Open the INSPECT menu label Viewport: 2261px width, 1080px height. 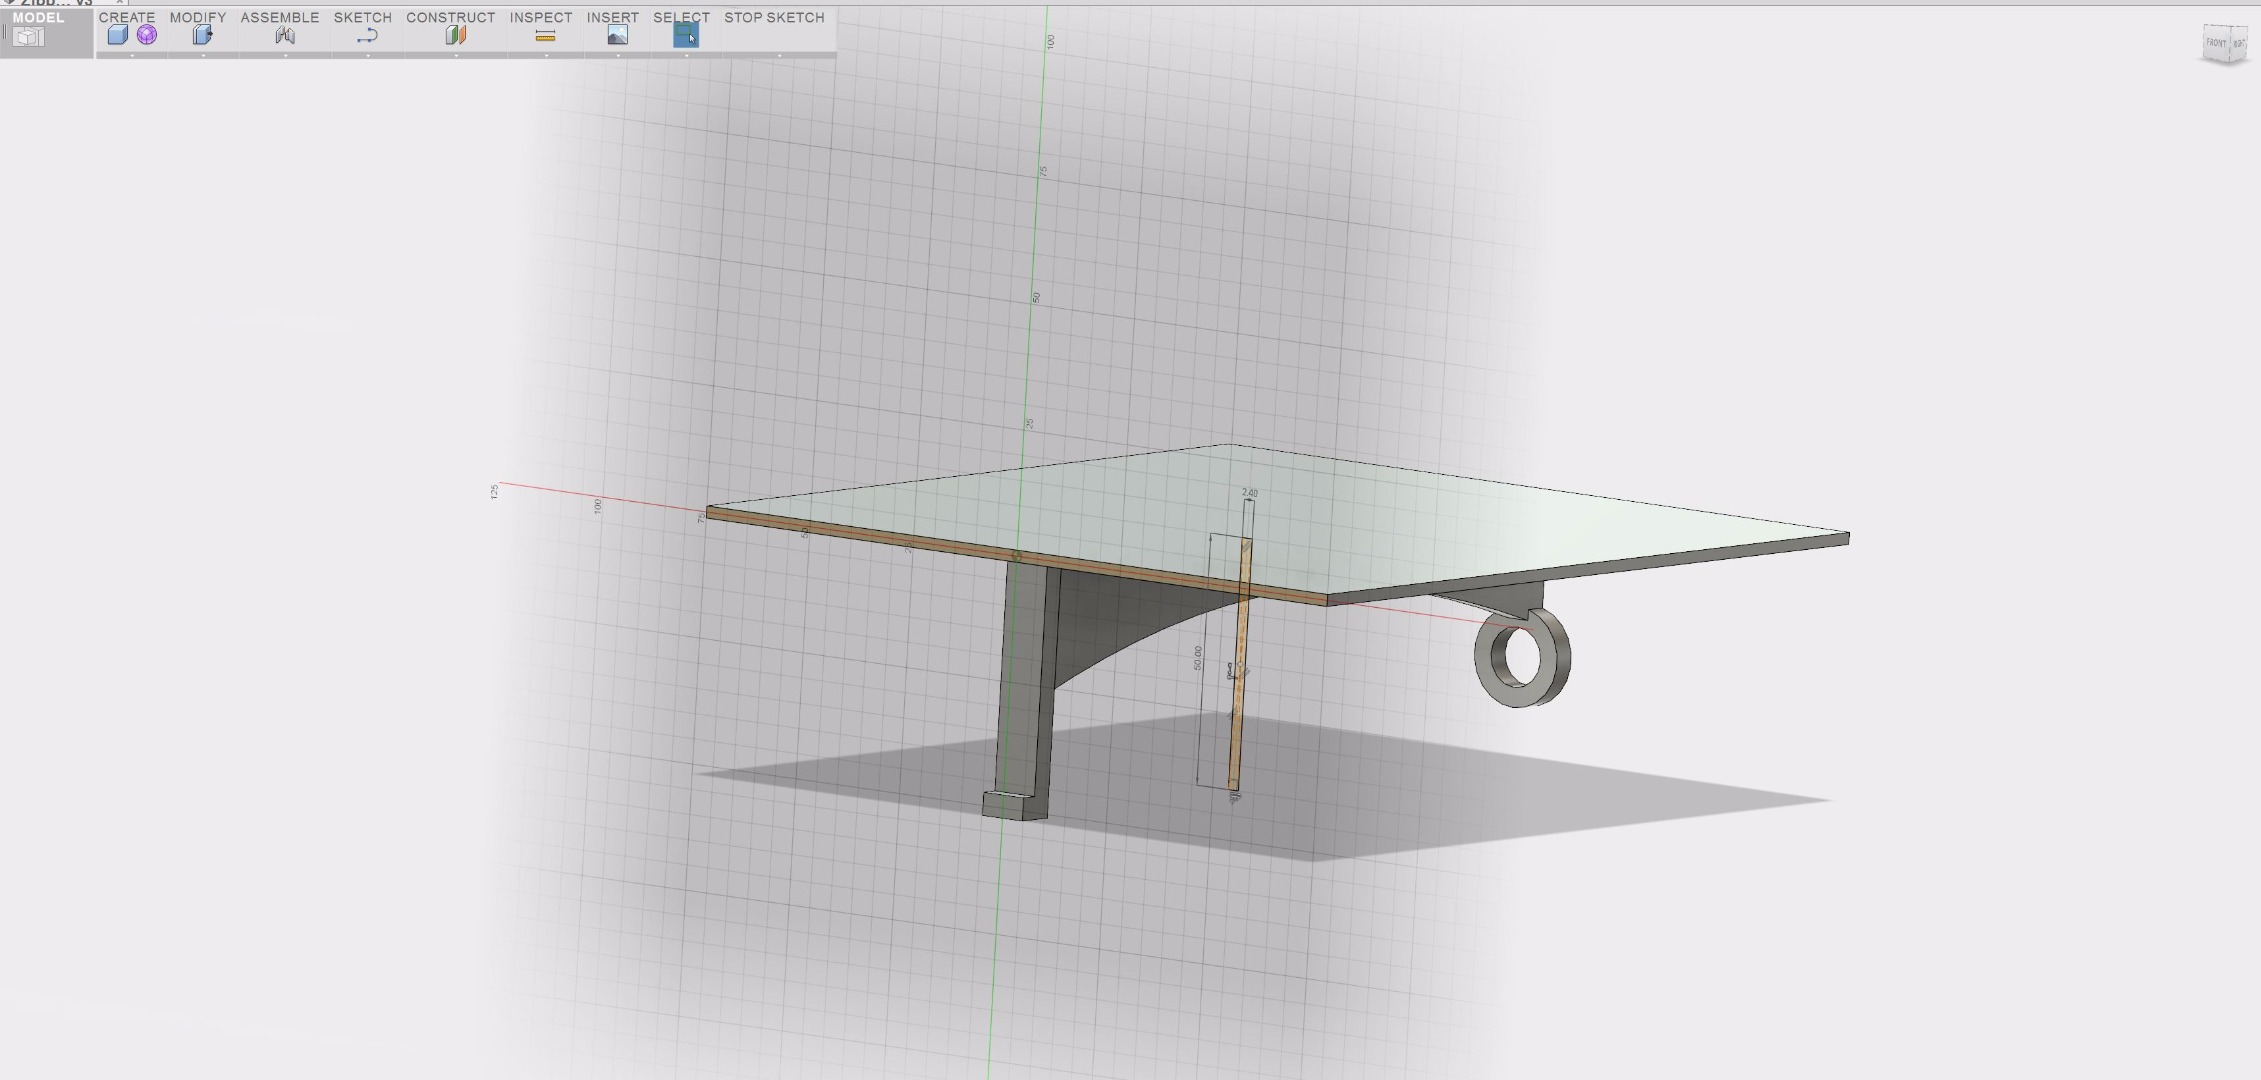(541, 17)
